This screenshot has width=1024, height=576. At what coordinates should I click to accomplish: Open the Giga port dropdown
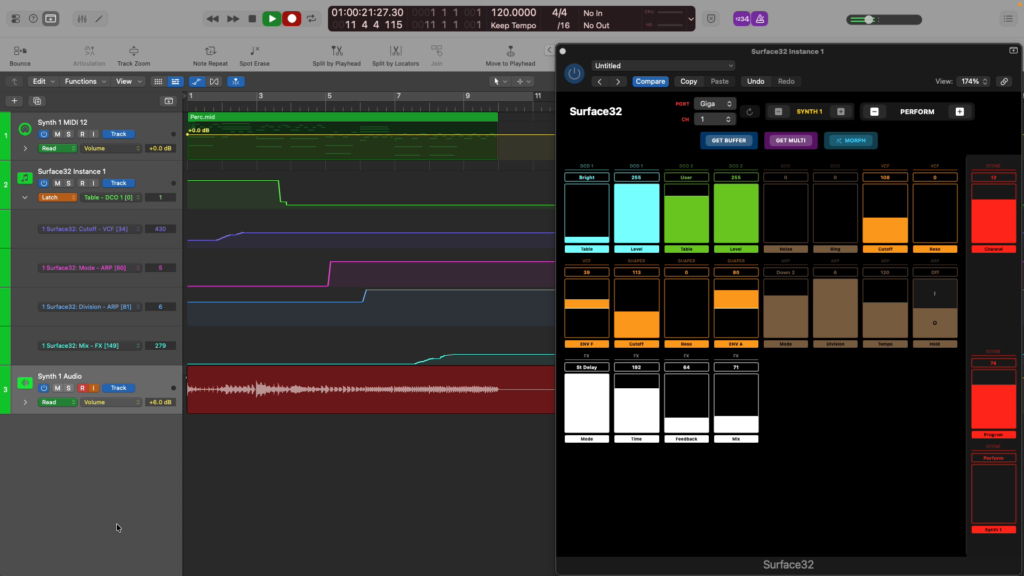[x=715, y=103]
